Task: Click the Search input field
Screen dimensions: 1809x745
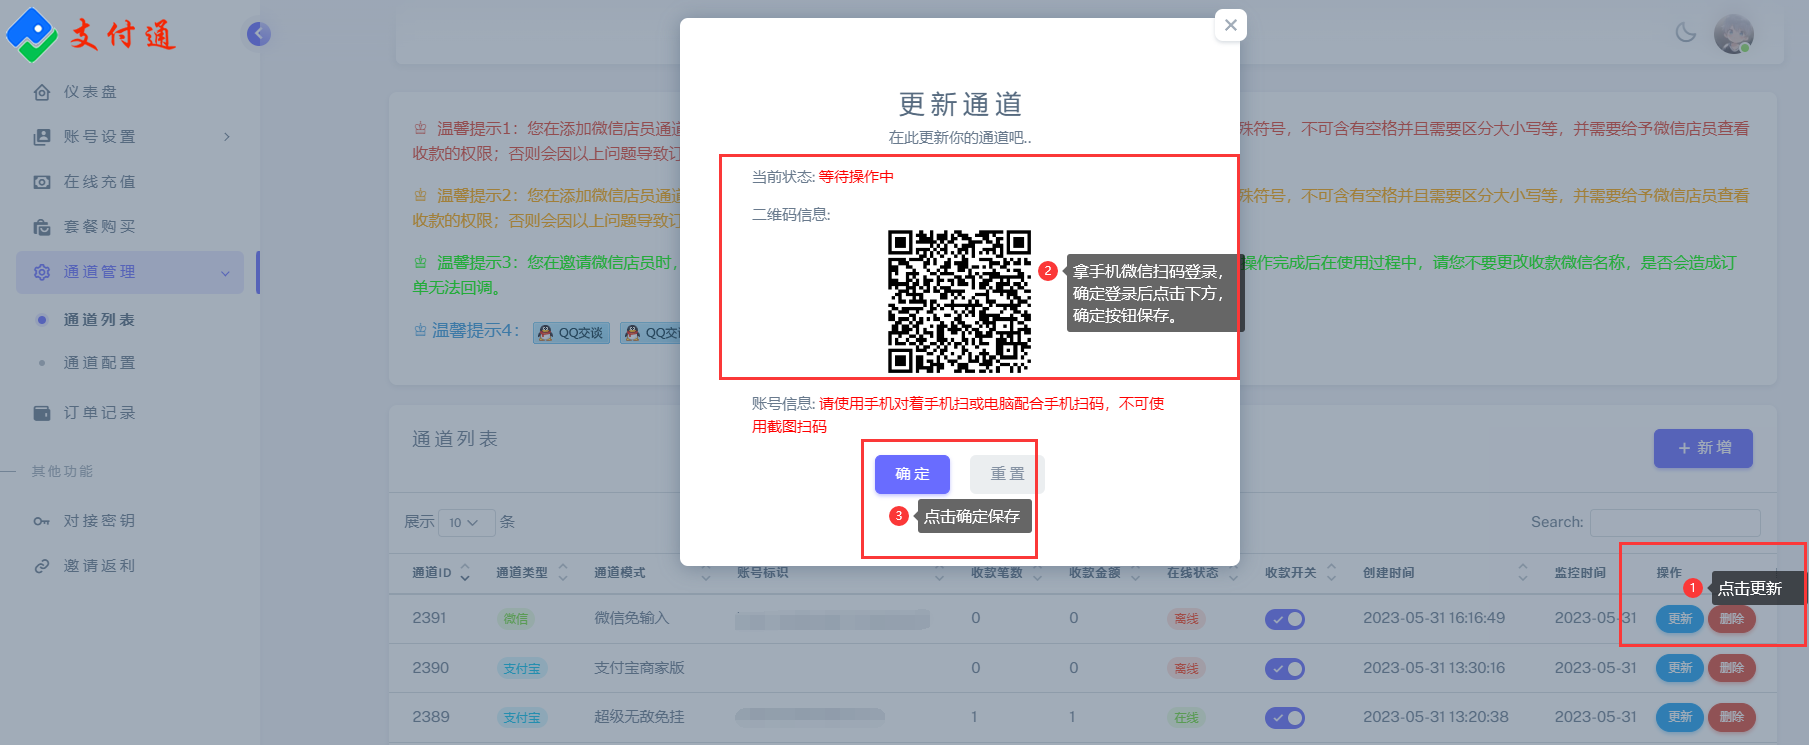Action: coord(1674,522)
